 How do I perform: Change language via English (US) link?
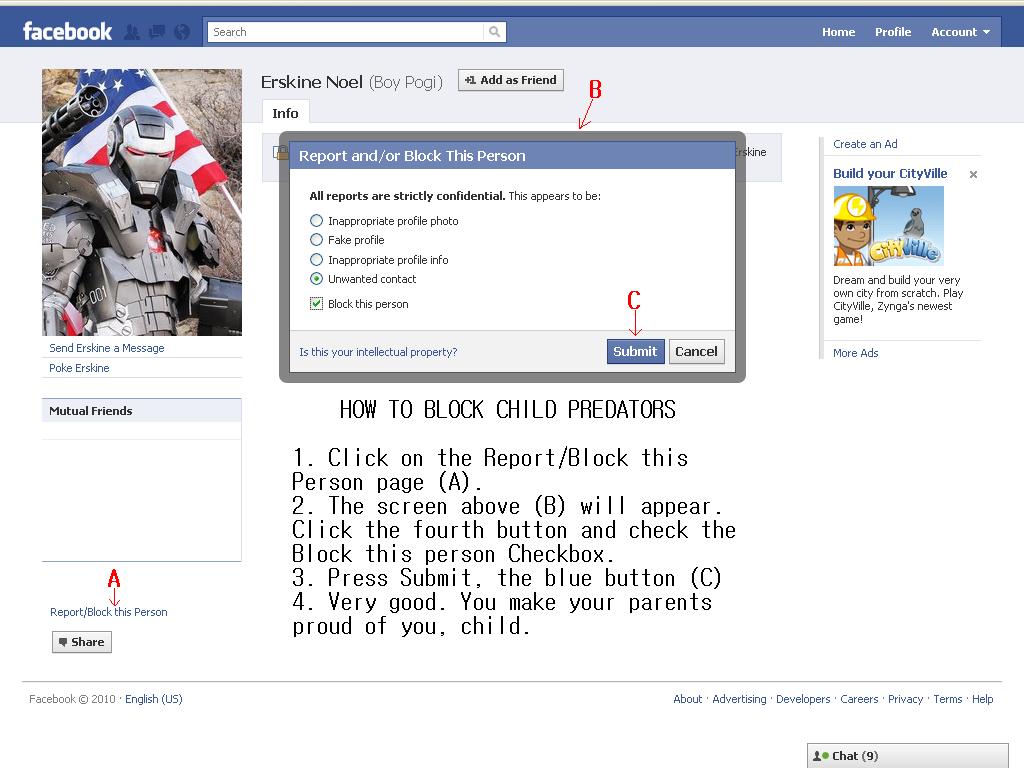click(x=153, y=699)
